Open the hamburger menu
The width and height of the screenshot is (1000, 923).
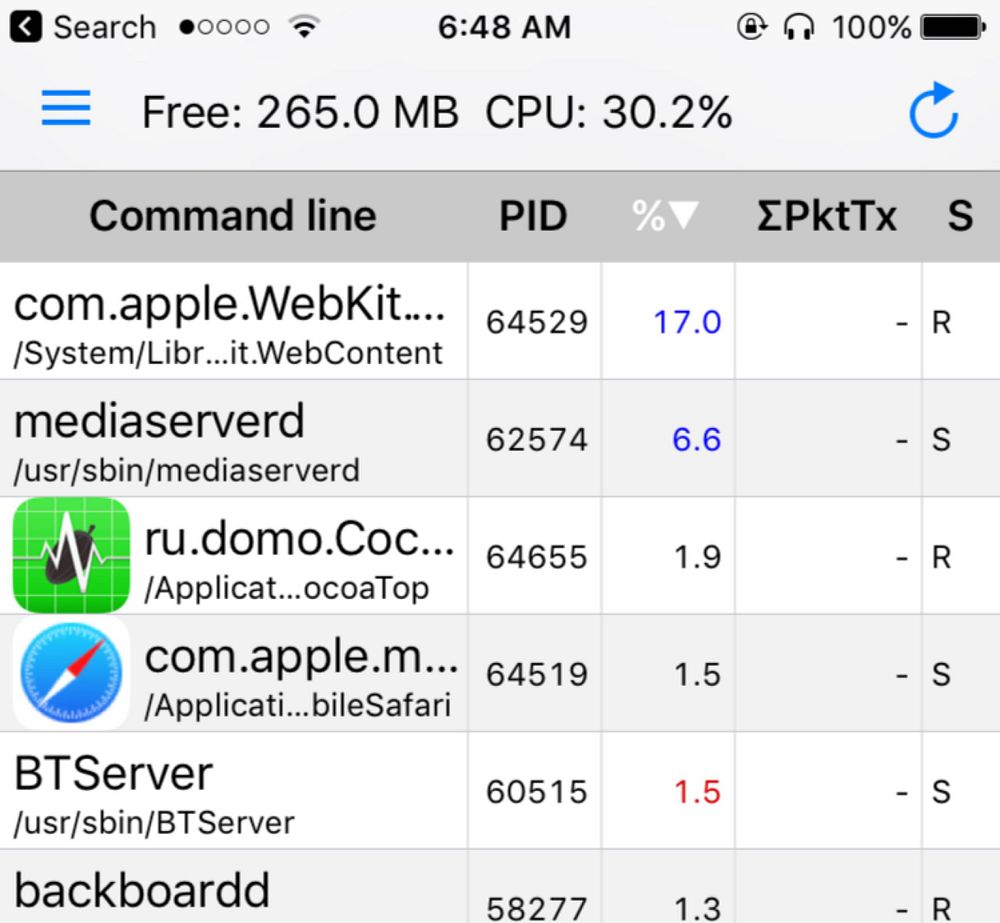[x=66, y=108]
